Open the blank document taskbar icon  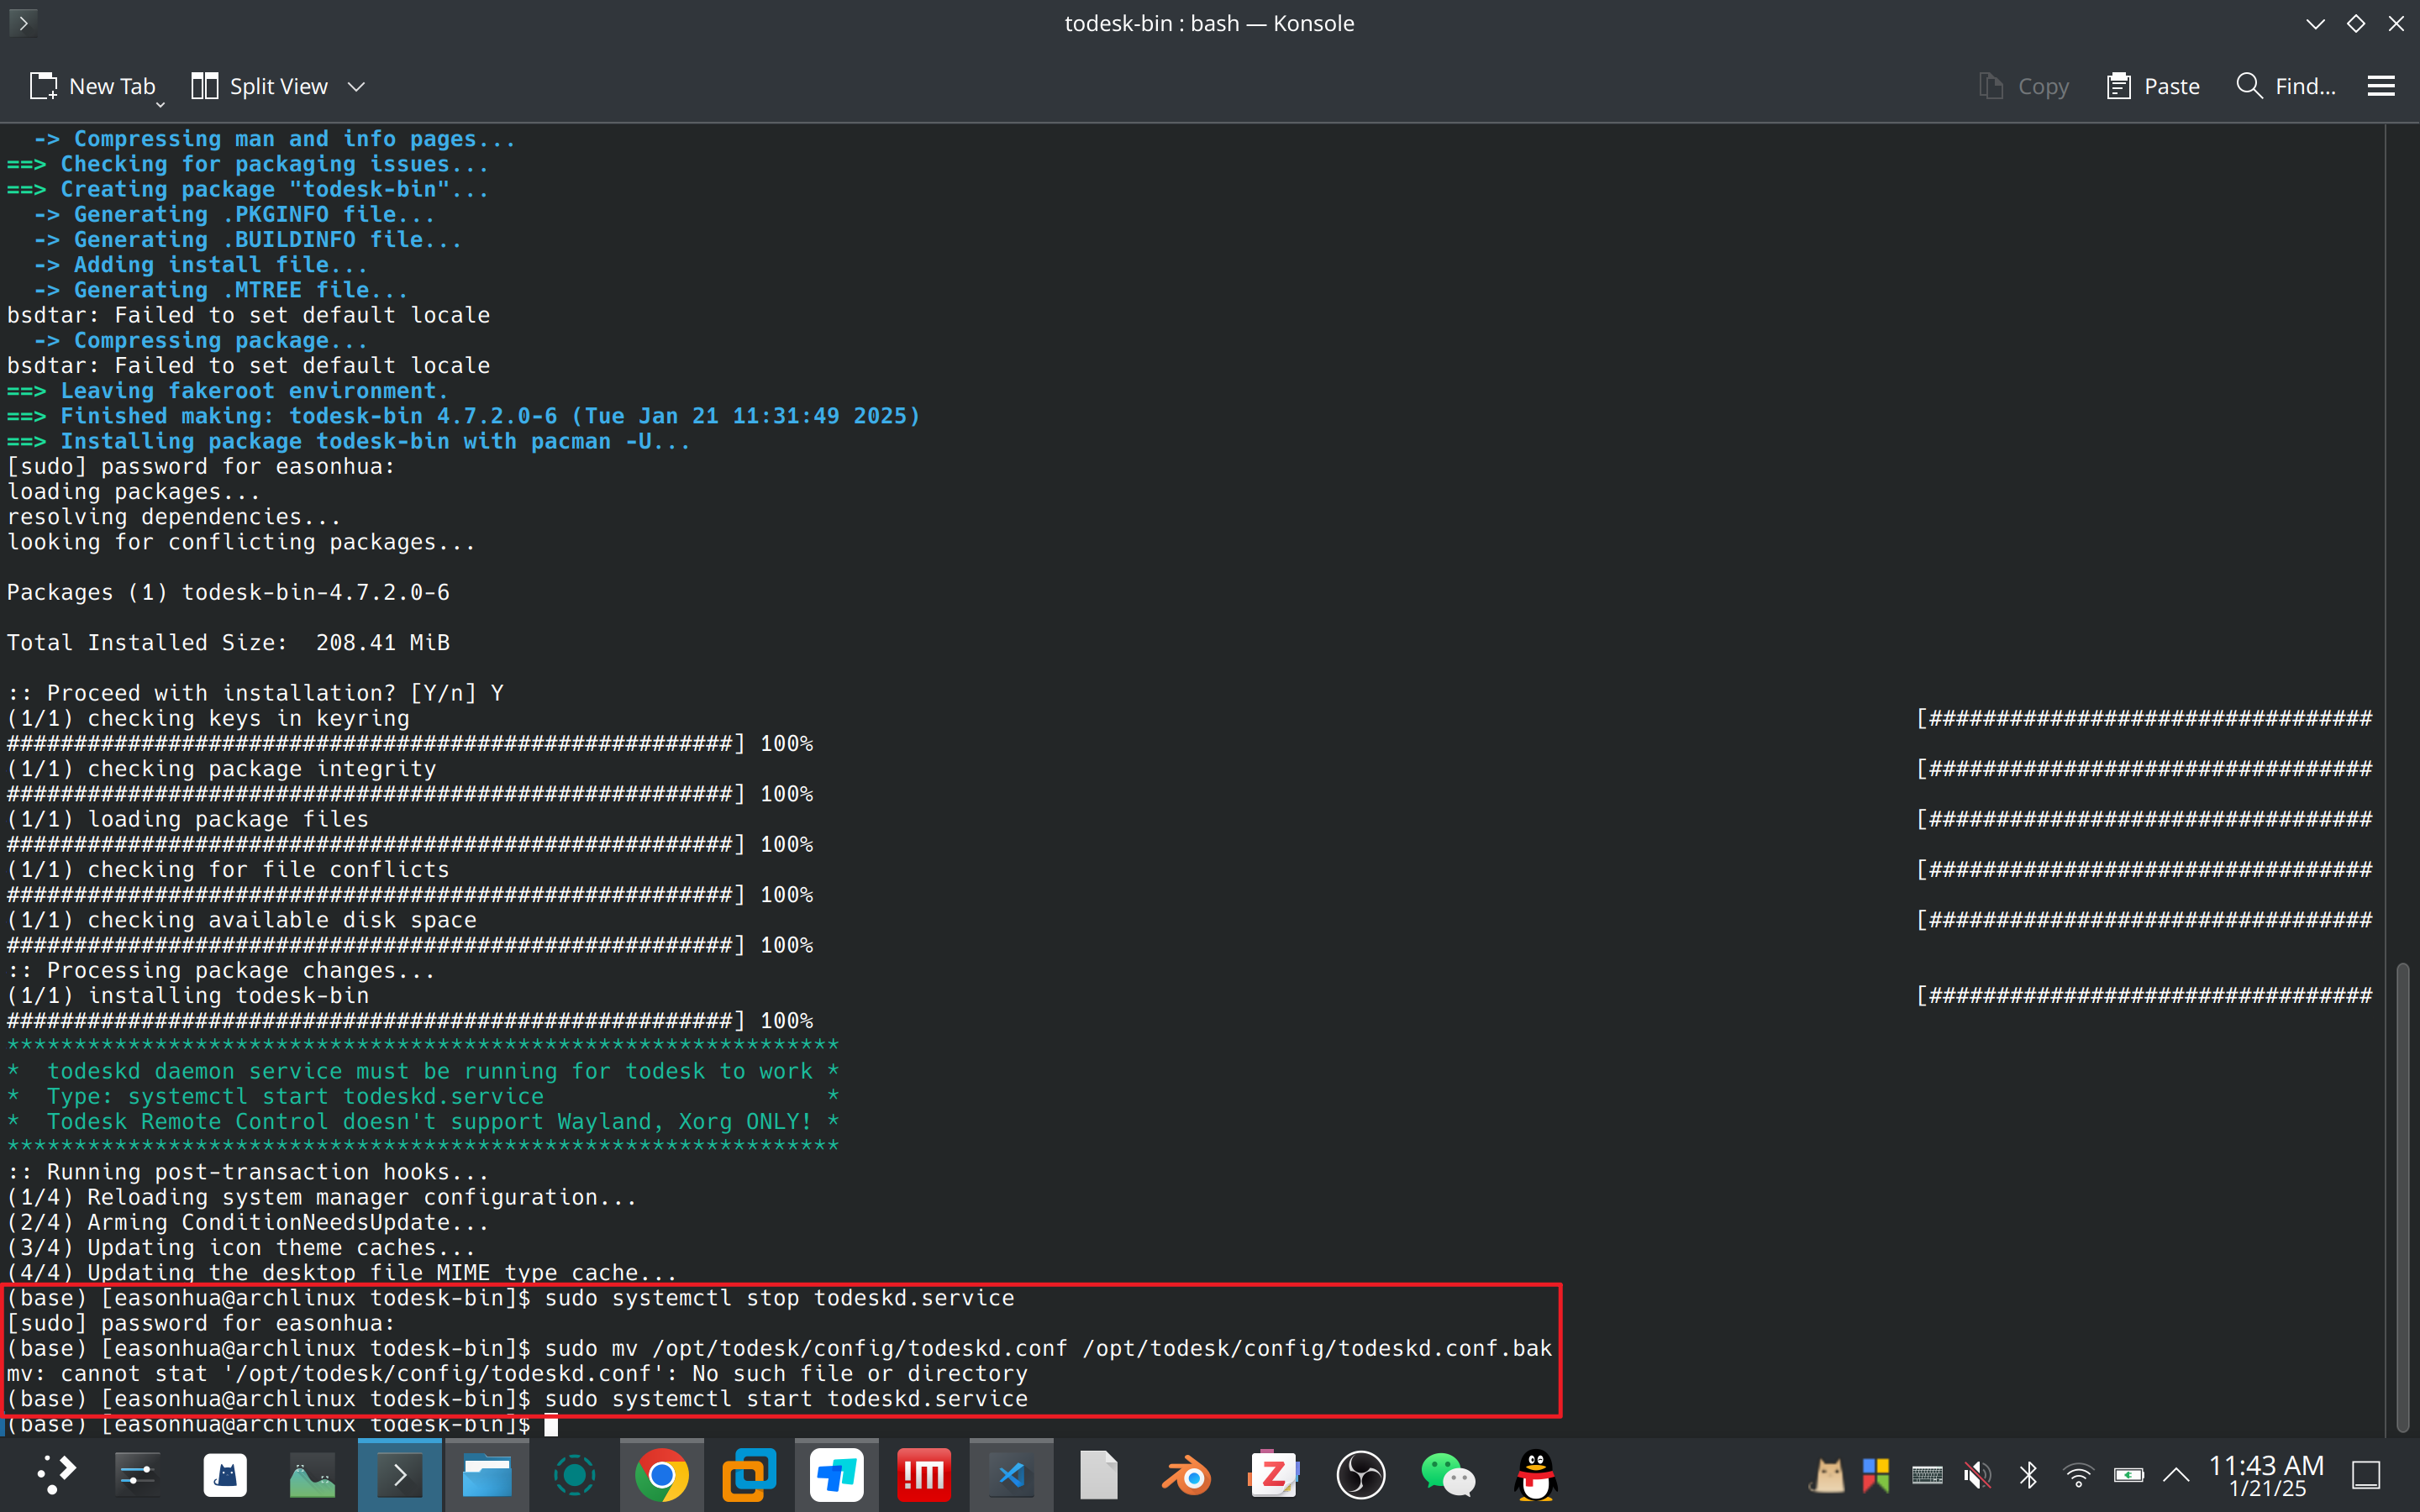(1099, 1475)
